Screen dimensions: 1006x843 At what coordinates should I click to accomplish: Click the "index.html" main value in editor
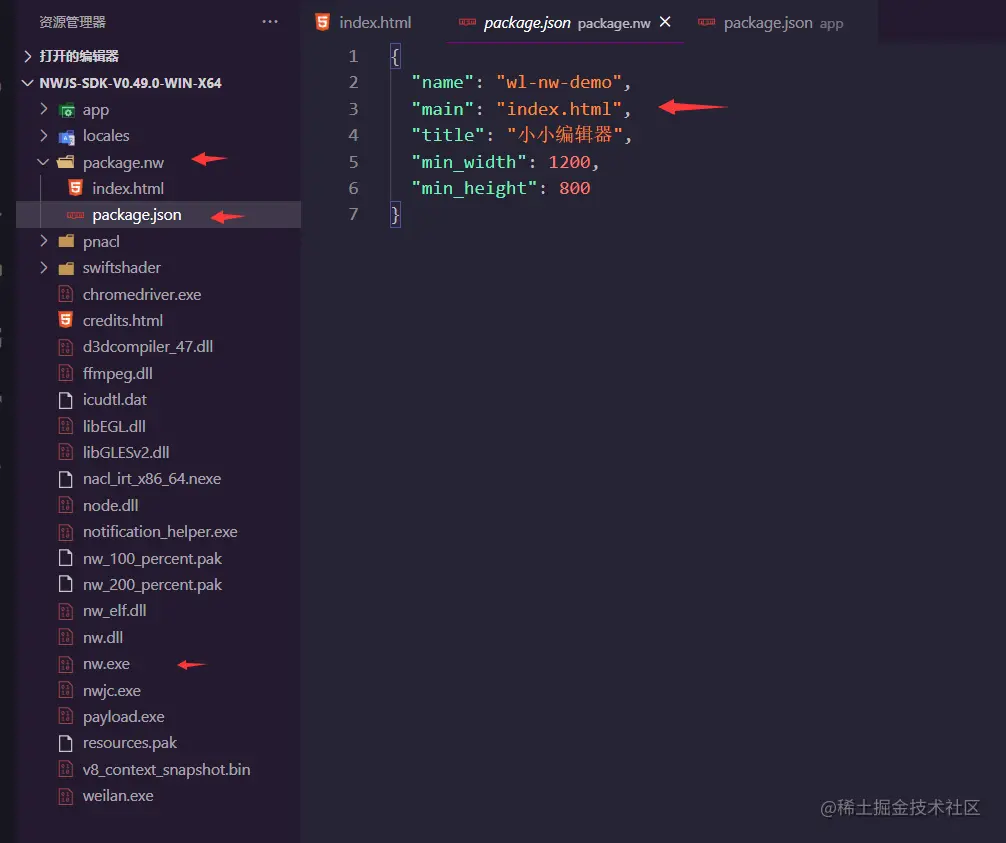click(x=559, y=109)
